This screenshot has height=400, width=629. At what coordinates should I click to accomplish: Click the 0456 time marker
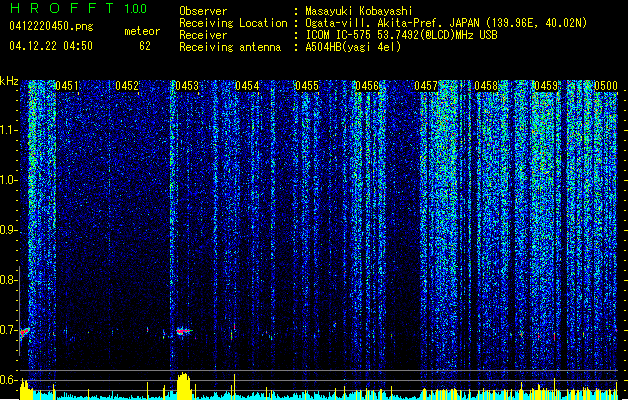click(x=367, y=86)
